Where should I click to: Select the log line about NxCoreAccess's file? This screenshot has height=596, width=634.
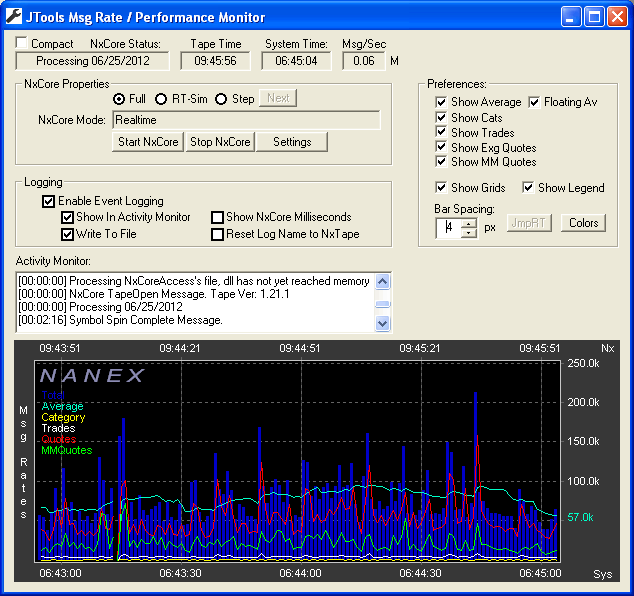[x=194, y=281]
